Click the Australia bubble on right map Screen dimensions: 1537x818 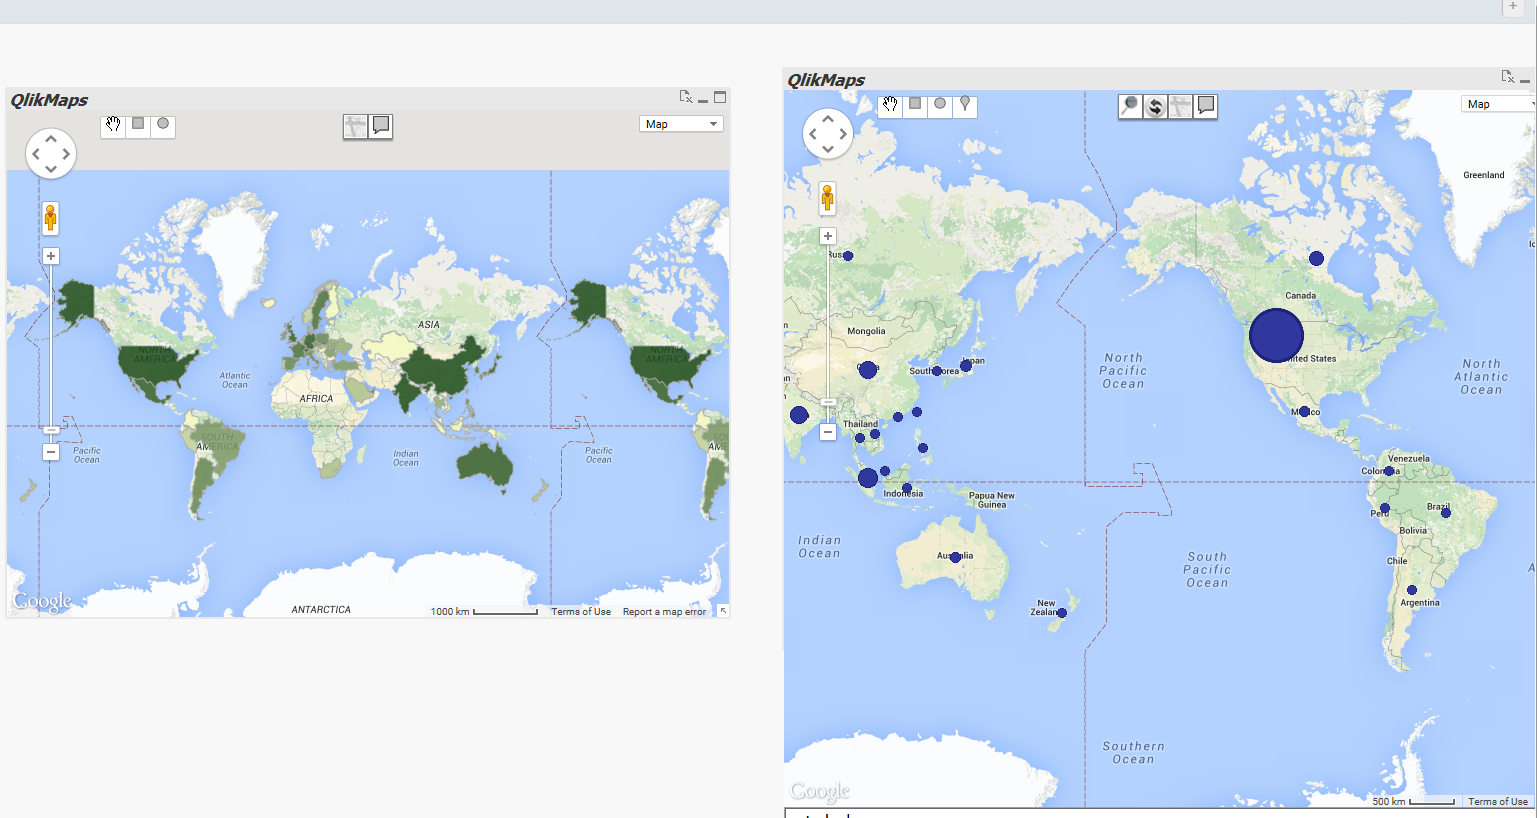click(955, 557)
